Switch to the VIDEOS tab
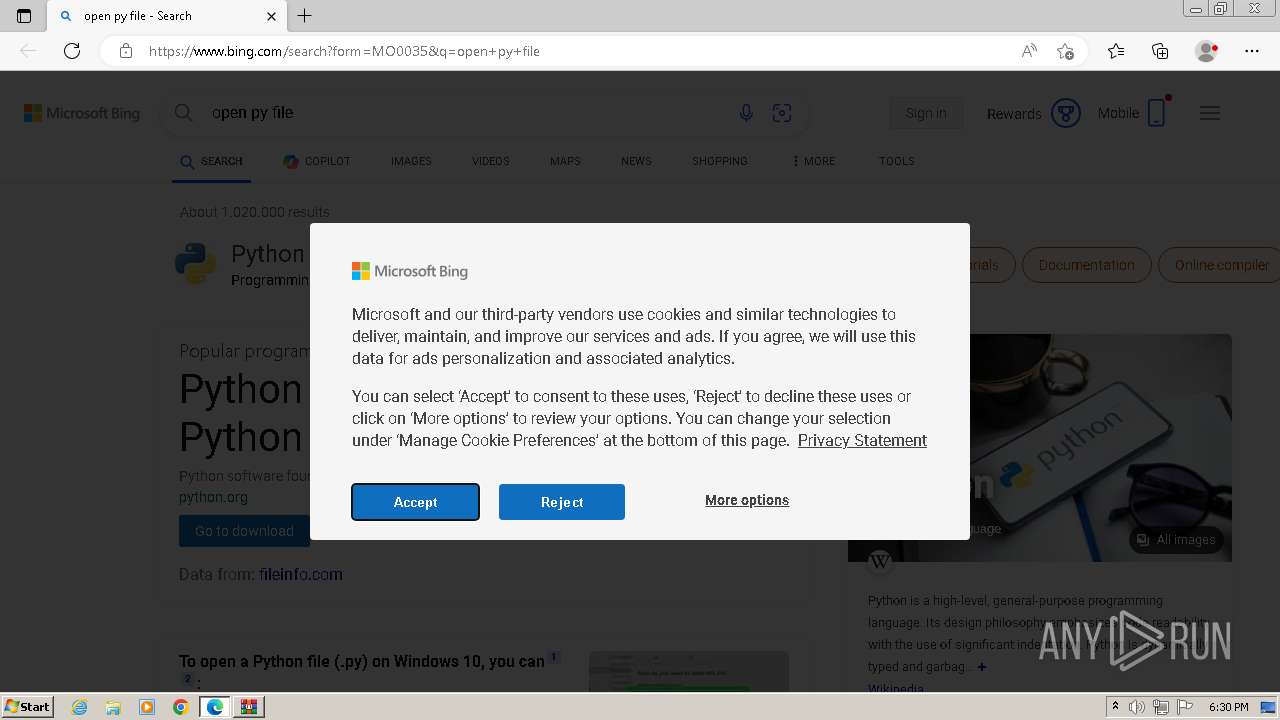1280x720 pixels. point(490,161)
